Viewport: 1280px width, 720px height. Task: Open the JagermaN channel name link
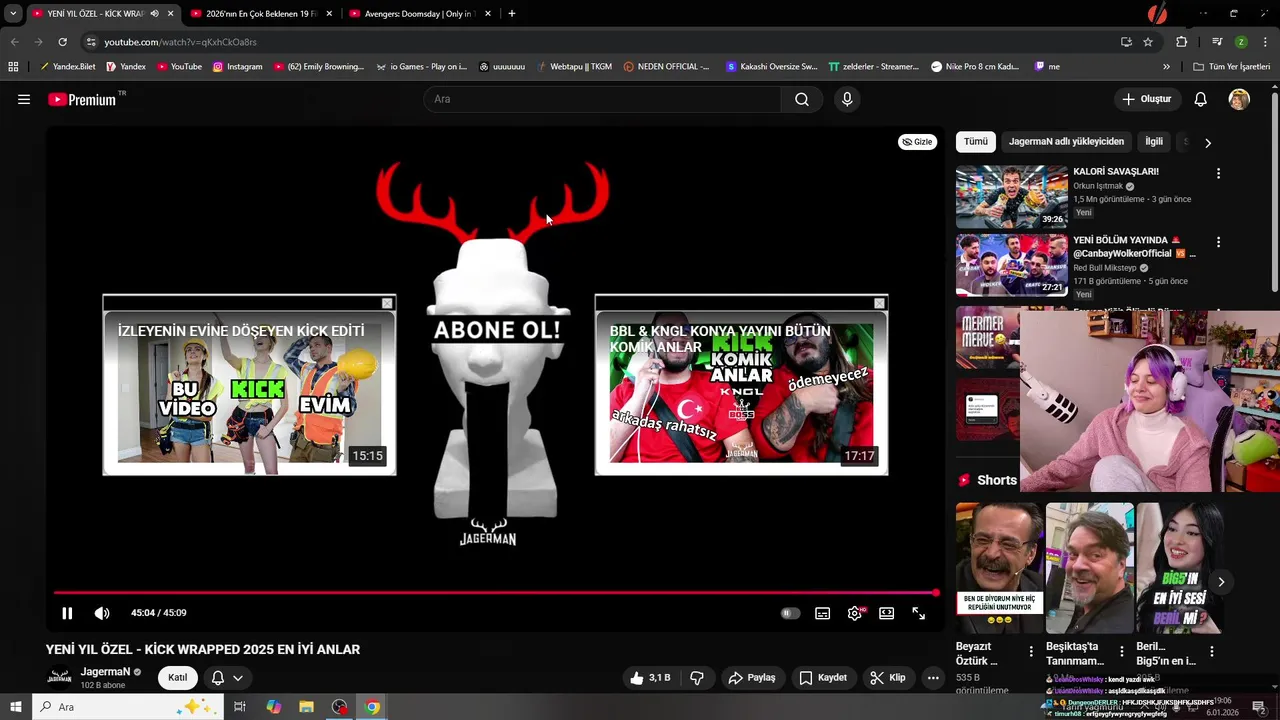tap(105, 672)
